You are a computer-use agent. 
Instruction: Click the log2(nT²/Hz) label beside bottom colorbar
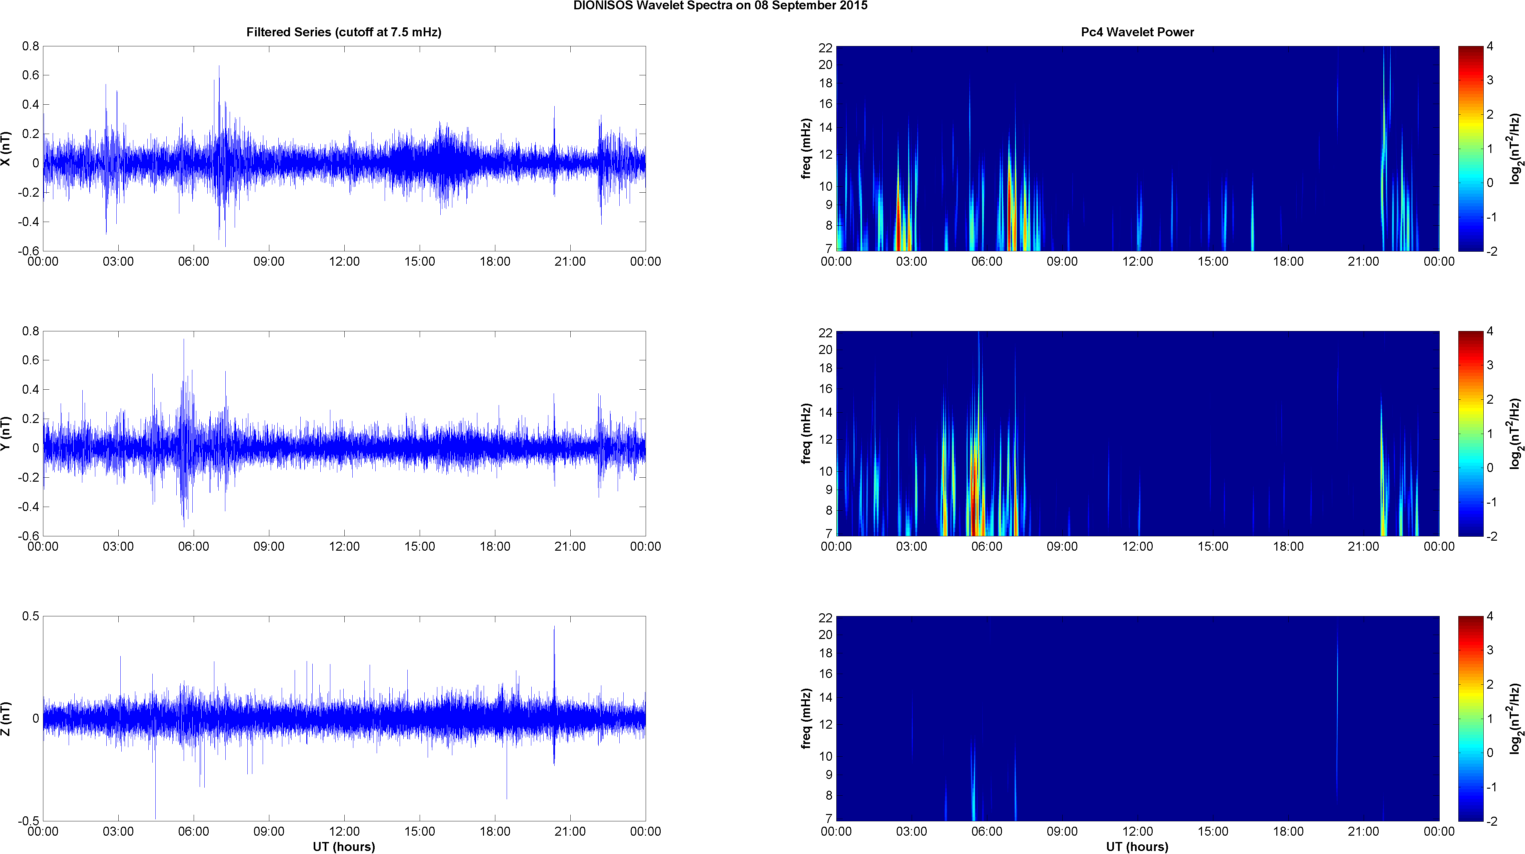[1516, 718]
